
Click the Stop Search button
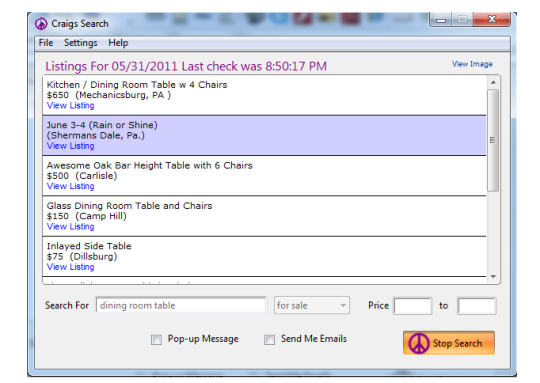[x=449, y=343]
